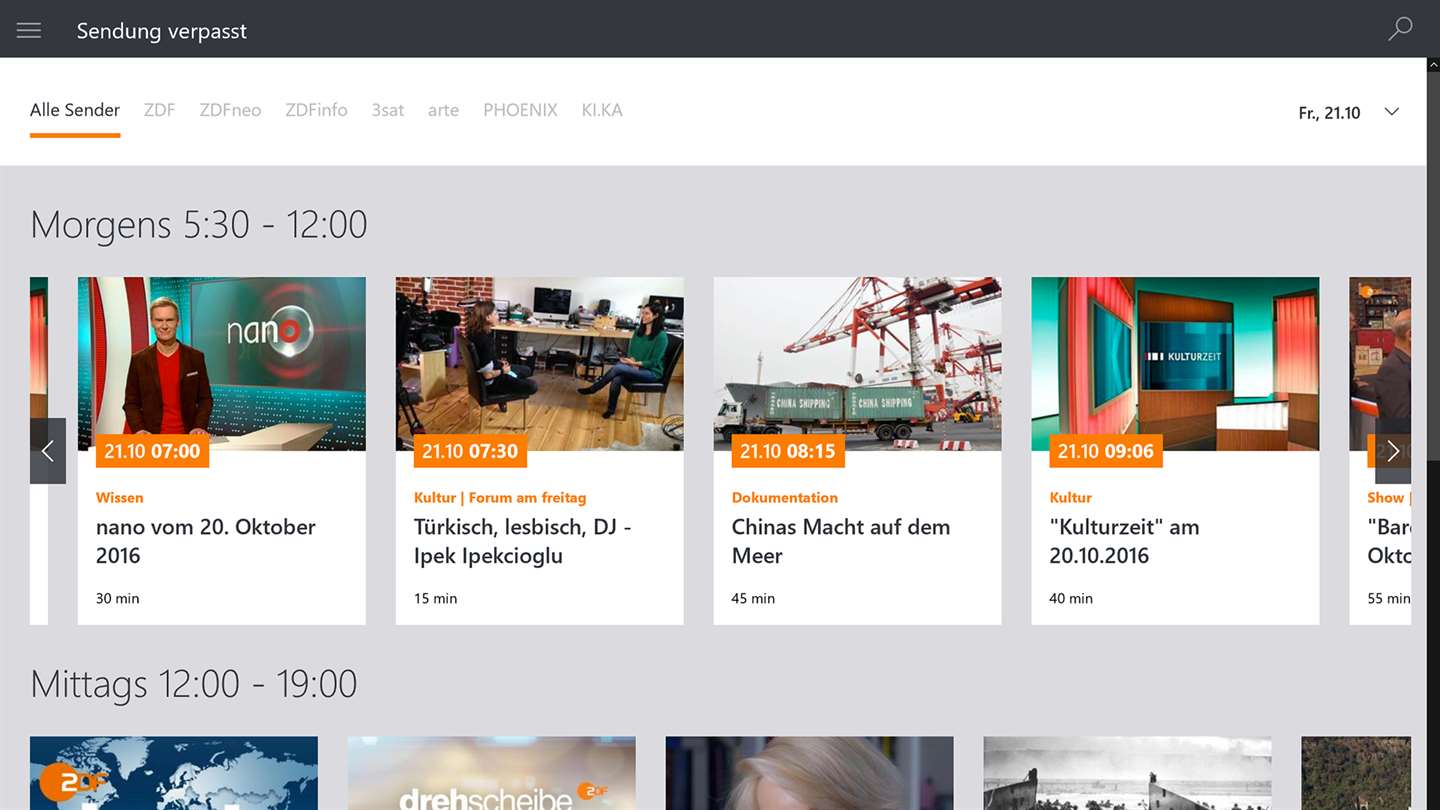This screenshot has width=1440, height=810.
Task: Open the Kulturzeit studio thumbnail
Action: [x=1176, y=364]
